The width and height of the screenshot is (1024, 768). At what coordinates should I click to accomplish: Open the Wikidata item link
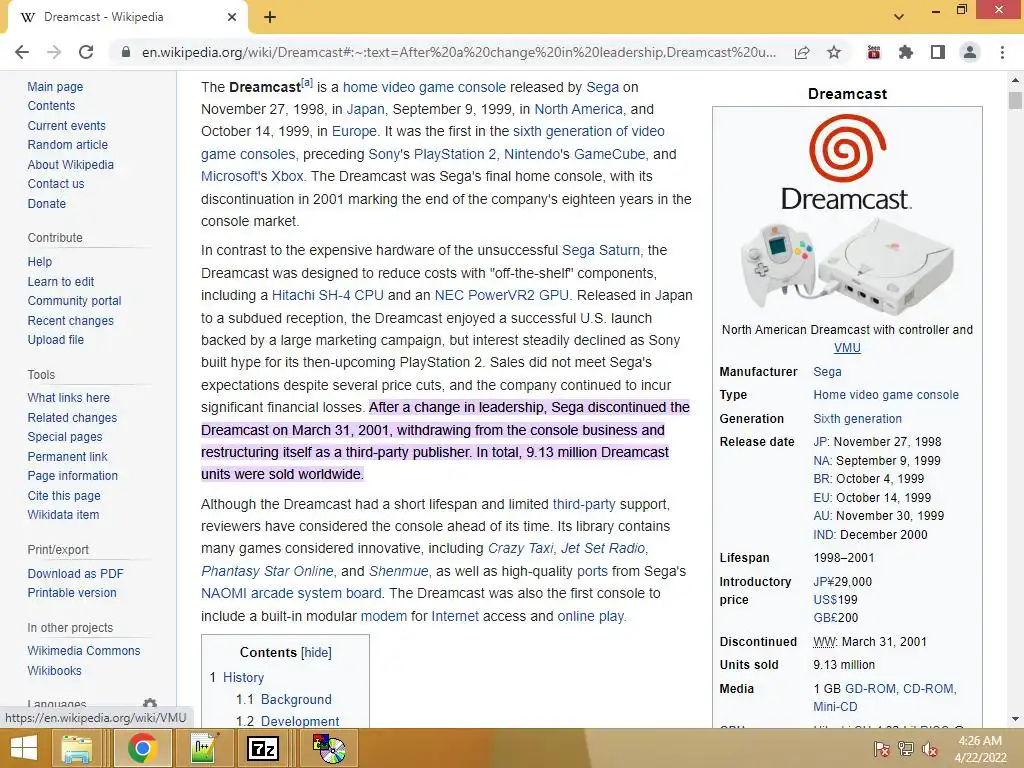63,515
